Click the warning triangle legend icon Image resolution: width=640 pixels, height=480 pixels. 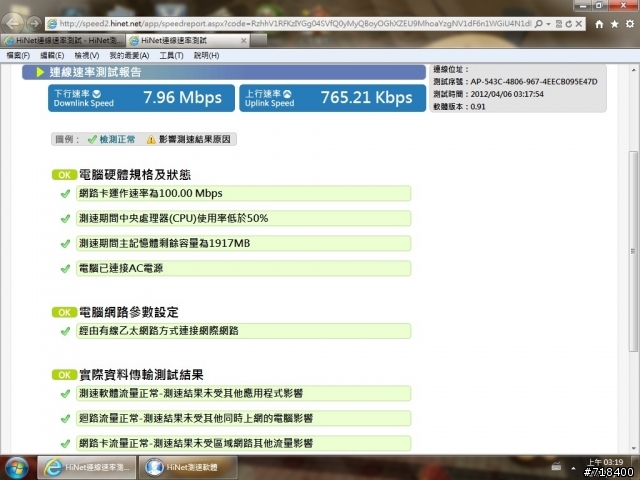click(151, 140)
